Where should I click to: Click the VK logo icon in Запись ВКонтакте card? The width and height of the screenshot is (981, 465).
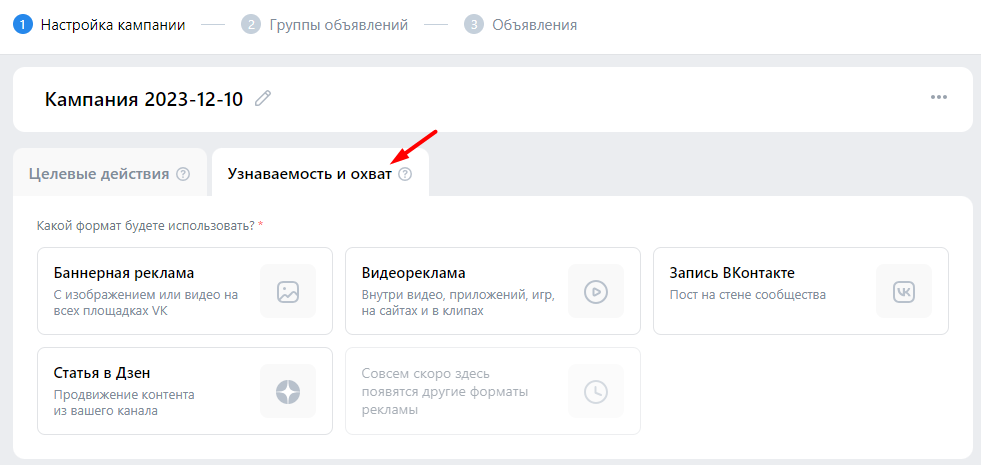point(903,291)
